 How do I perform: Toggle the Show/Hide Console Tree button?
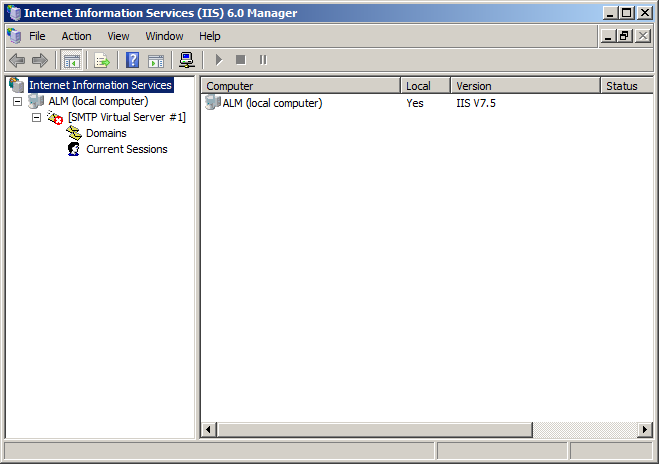click(x=71, y=61)
